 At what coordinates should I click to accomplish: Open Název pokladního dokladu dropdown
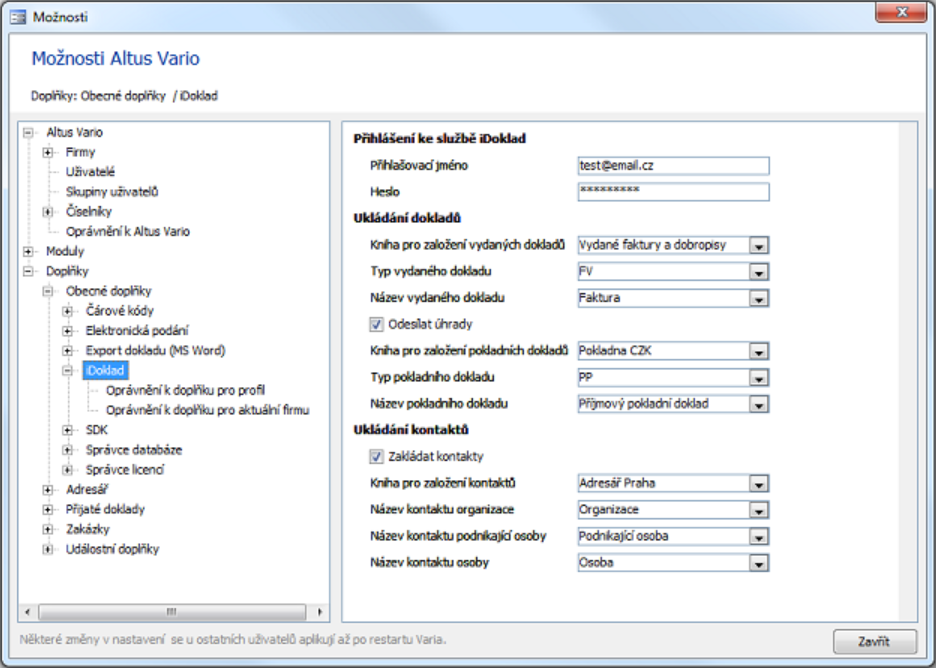pos(759,404)
